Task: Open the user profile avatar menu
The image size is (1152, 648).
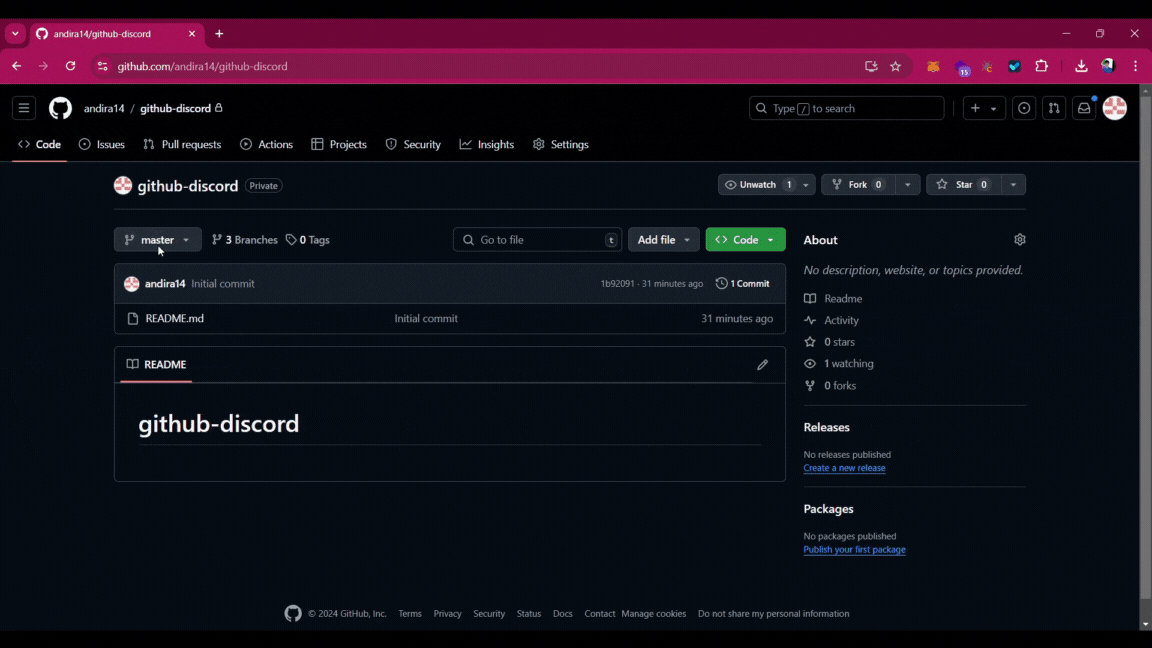Action: tap(1115, 108)
